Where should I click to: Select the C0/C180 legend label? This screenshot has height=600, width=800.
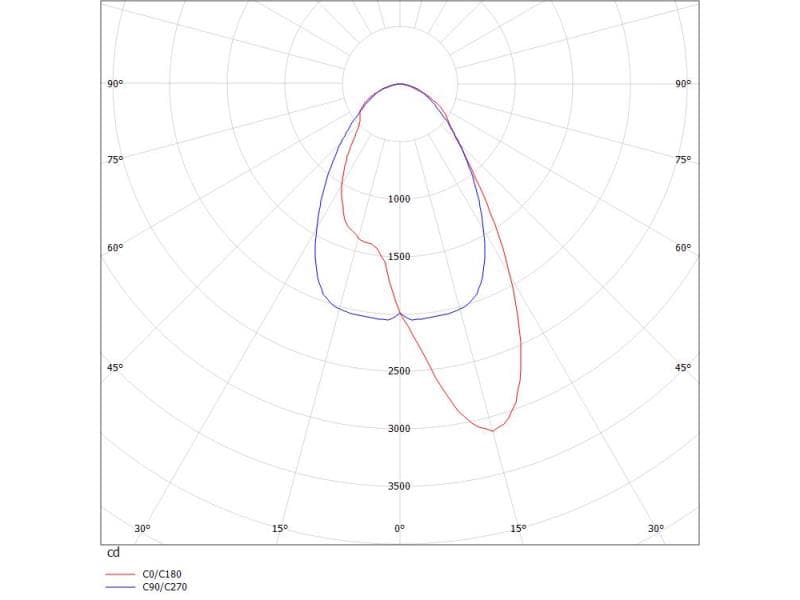tap(163, 575)
